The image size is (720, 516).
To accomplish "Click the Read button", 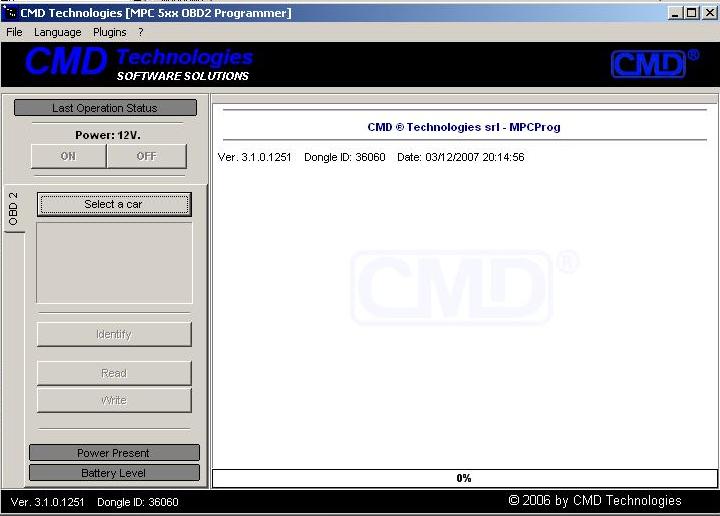I will pyautogui.click(x=114, y=373).
